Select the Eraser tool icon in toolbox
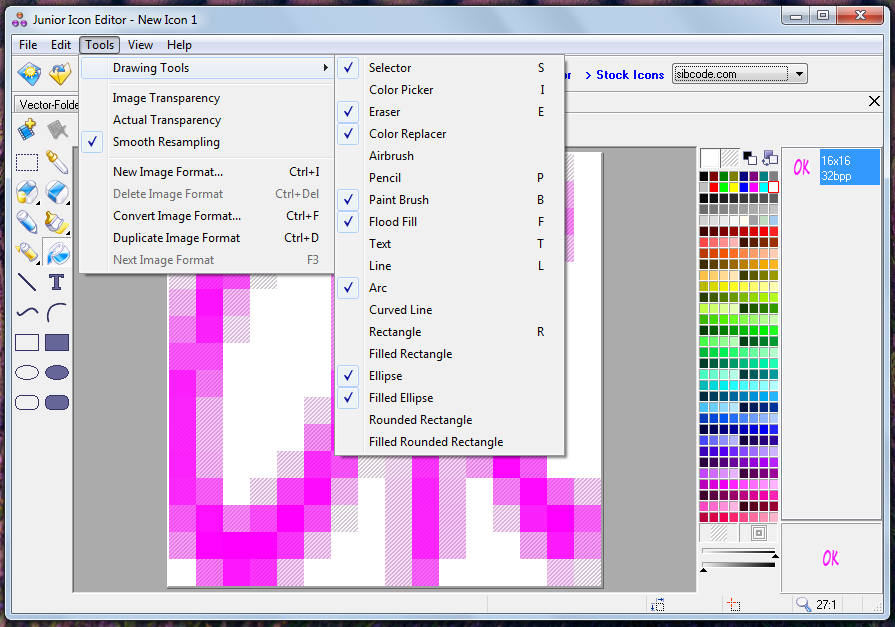Image resolution: width=895 pixels, height=627 pixels. 57,192
